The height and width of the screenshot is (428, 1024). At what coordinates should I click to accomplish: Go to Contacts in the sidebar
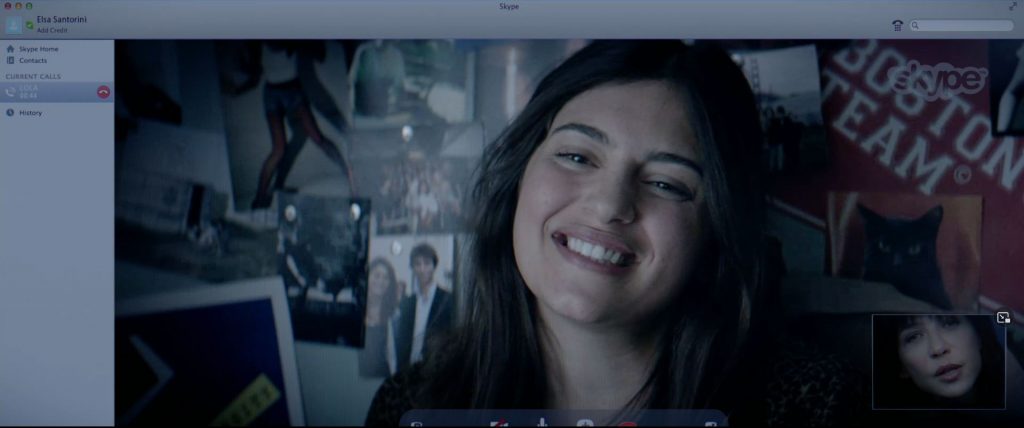33,61
